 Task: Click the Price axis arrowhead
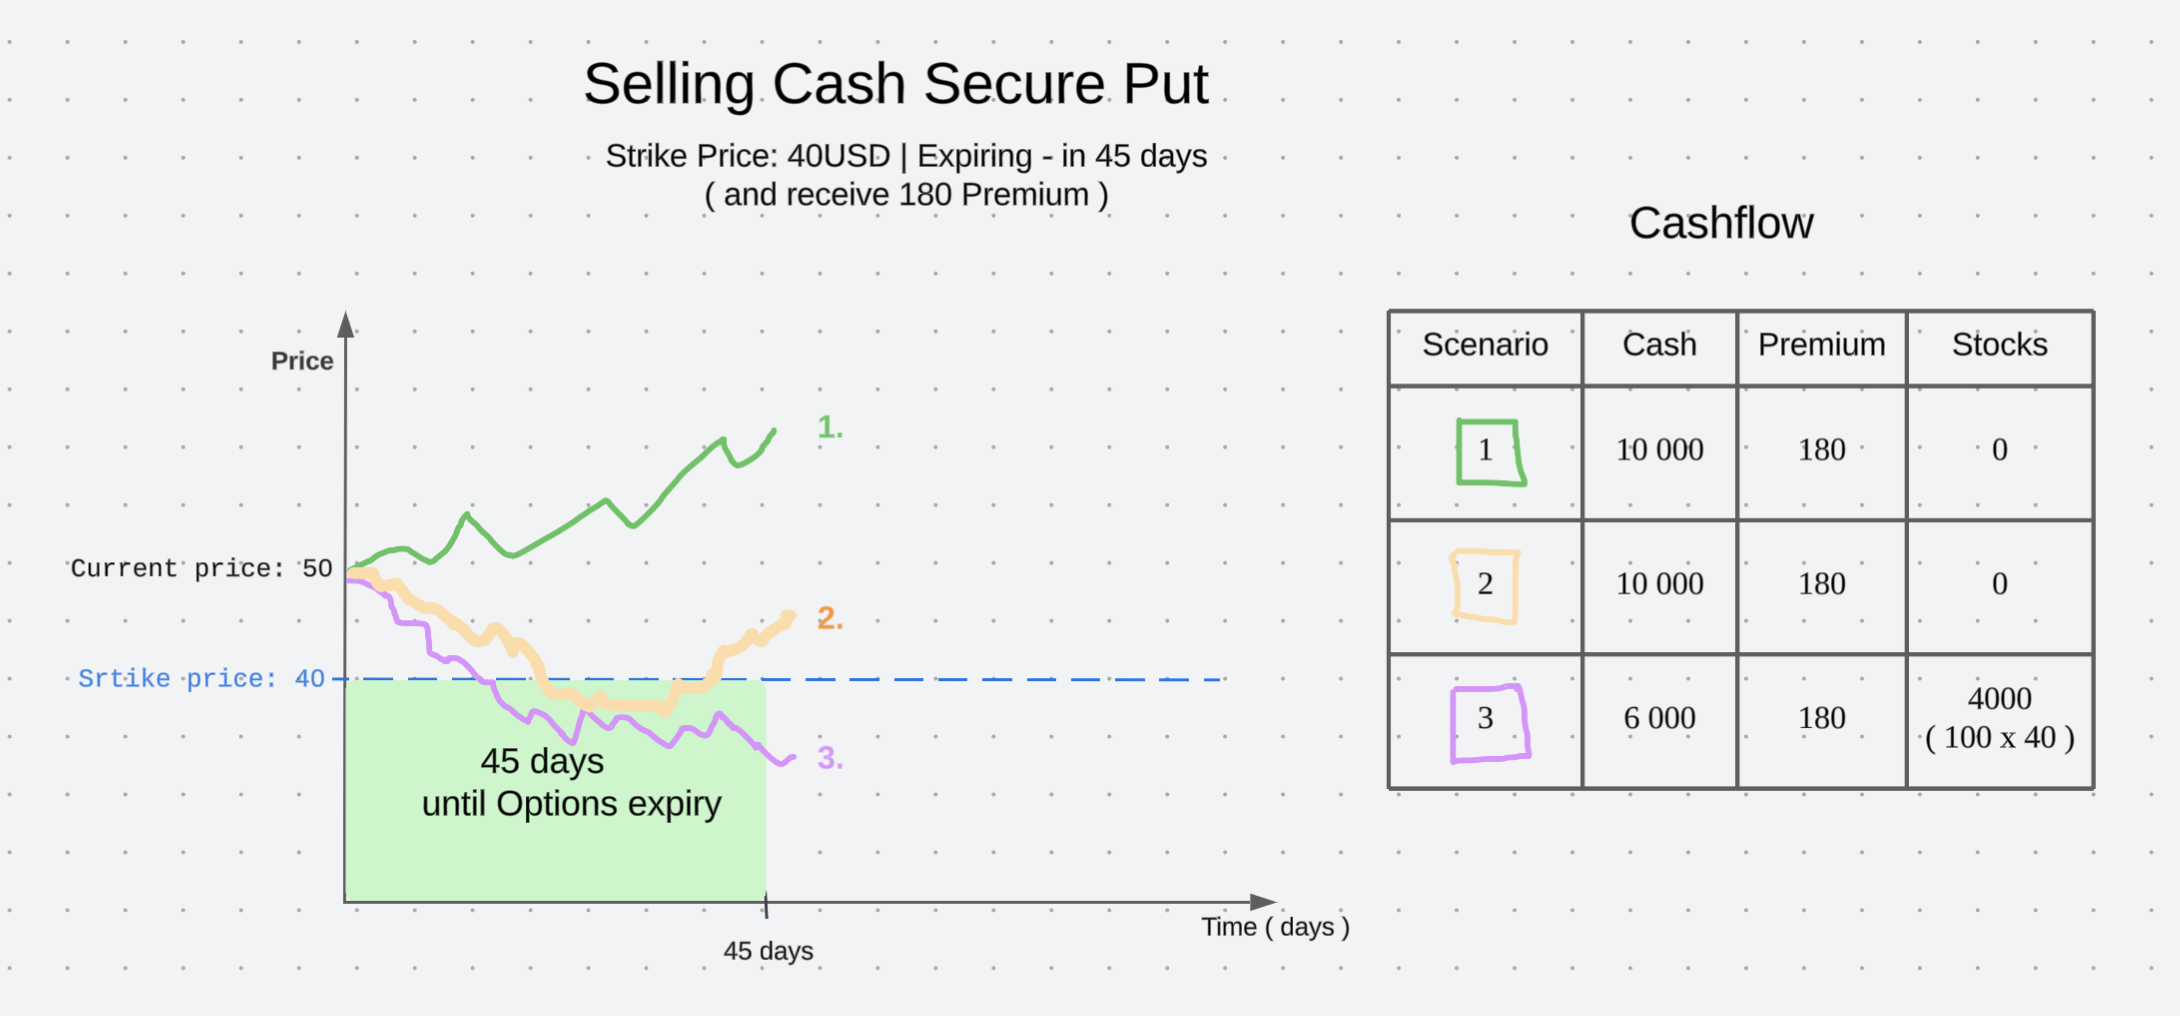tap(346, 324)
